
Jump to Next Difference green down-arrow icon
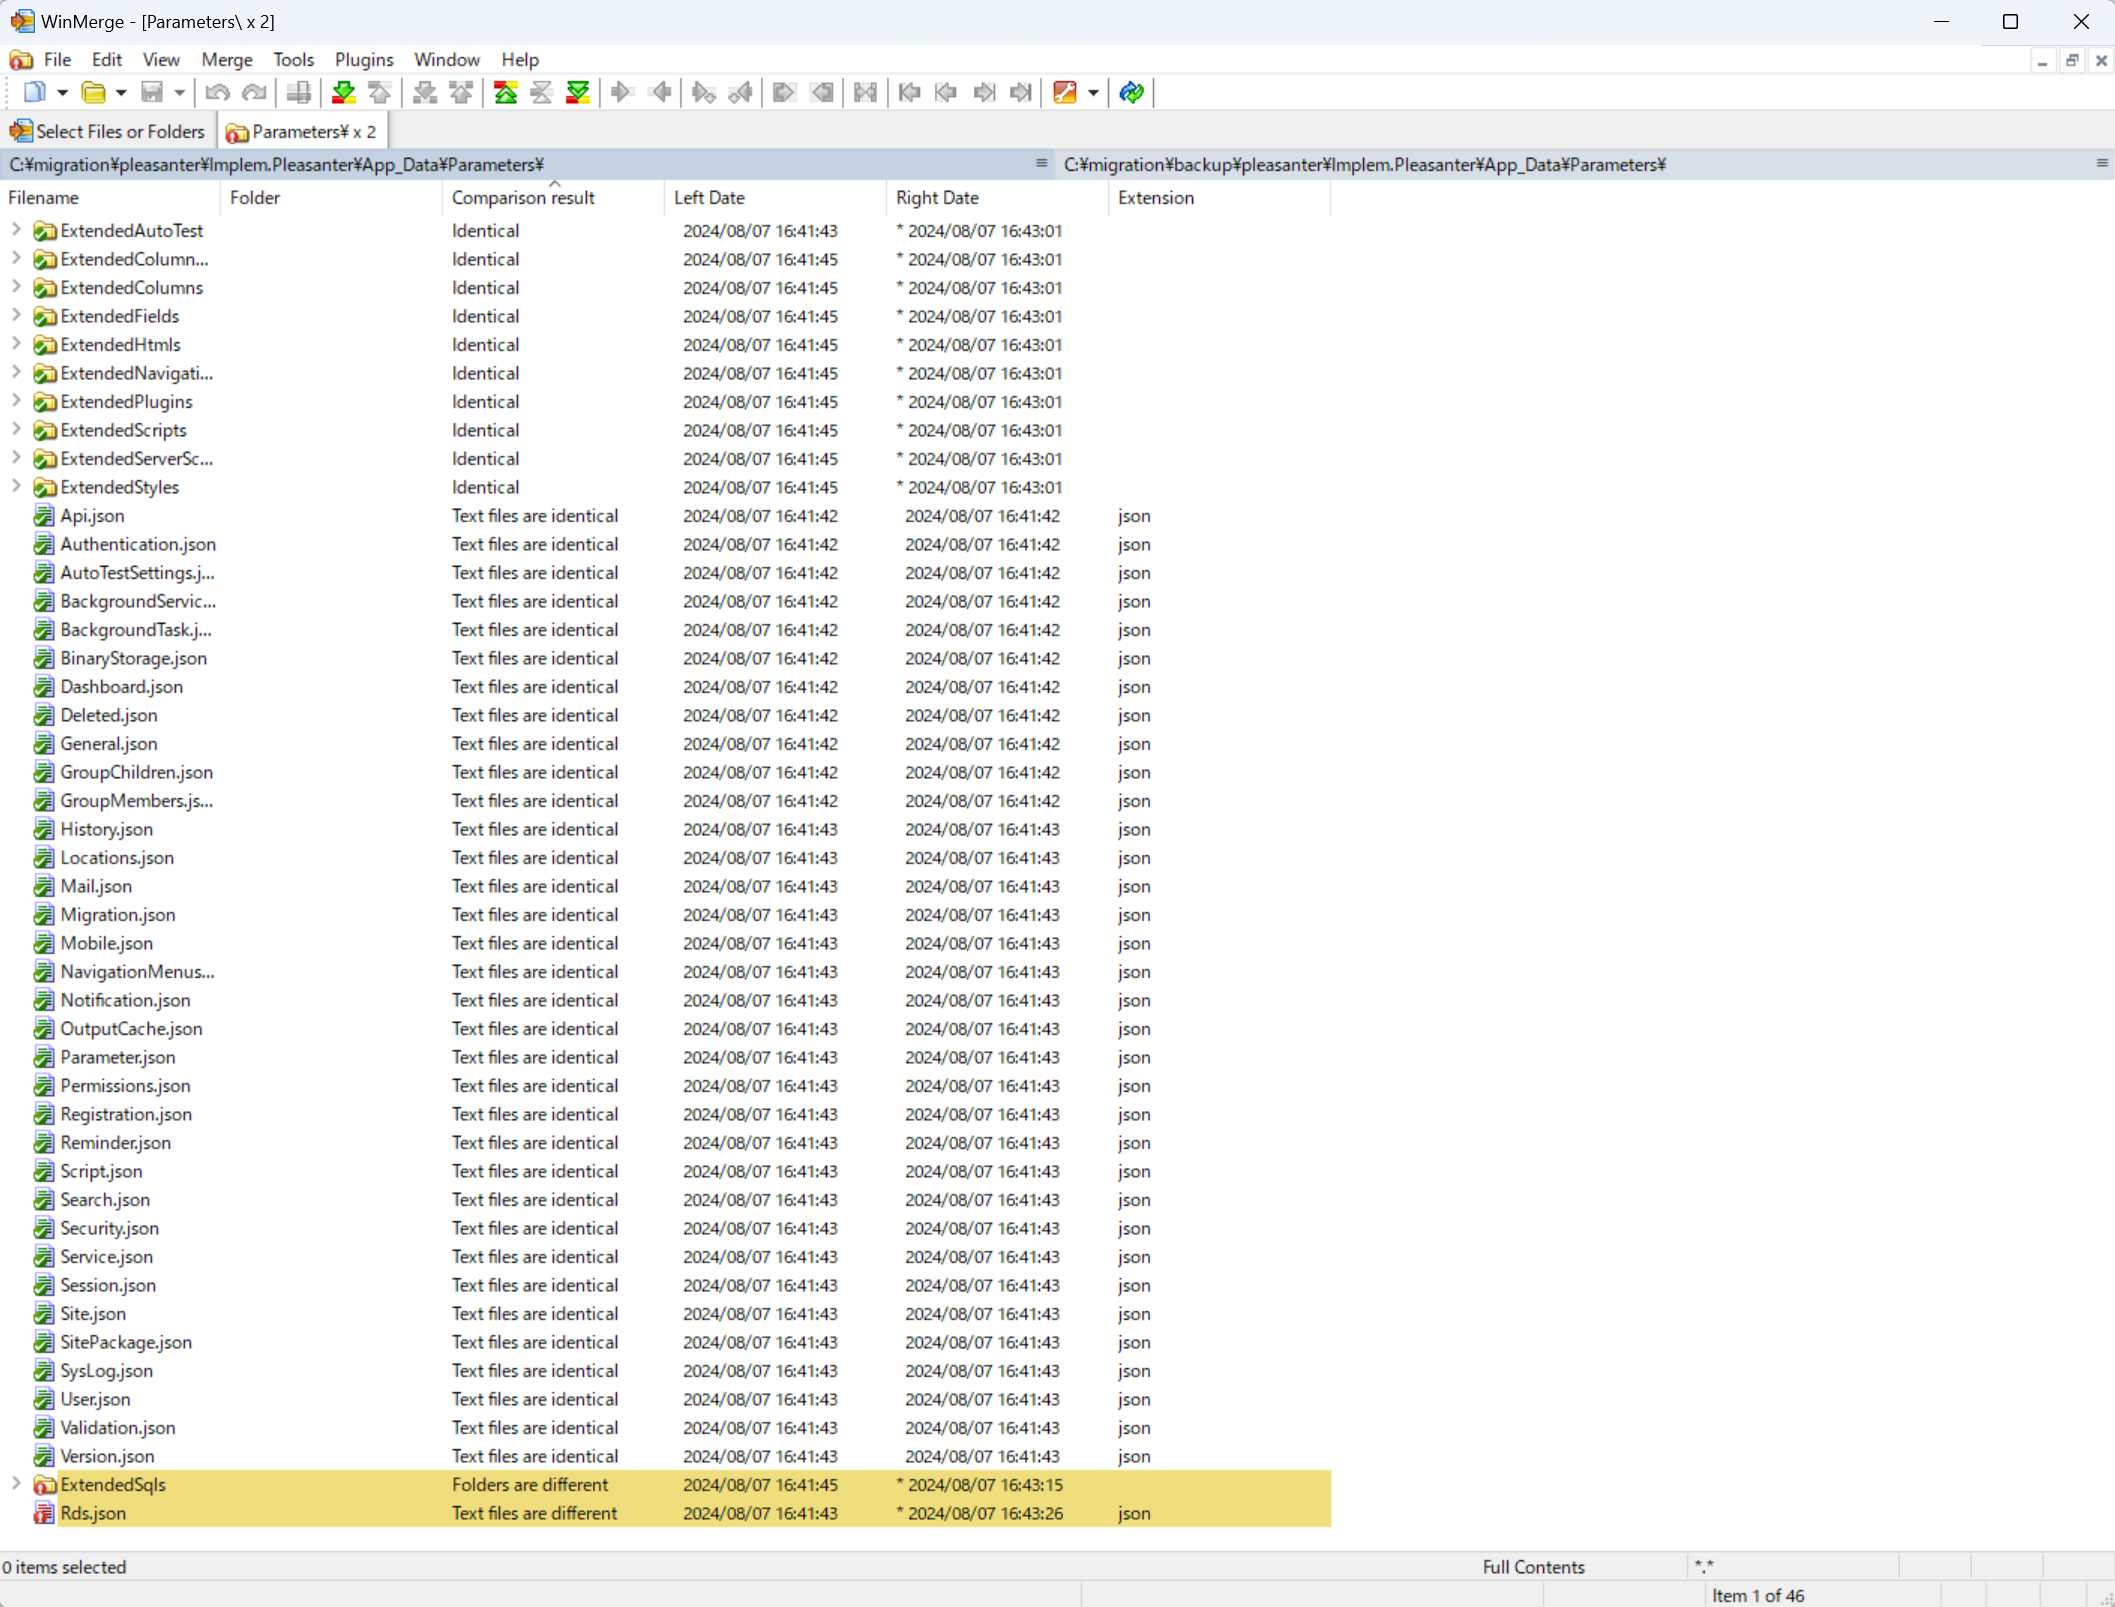(x=344, y=93)
